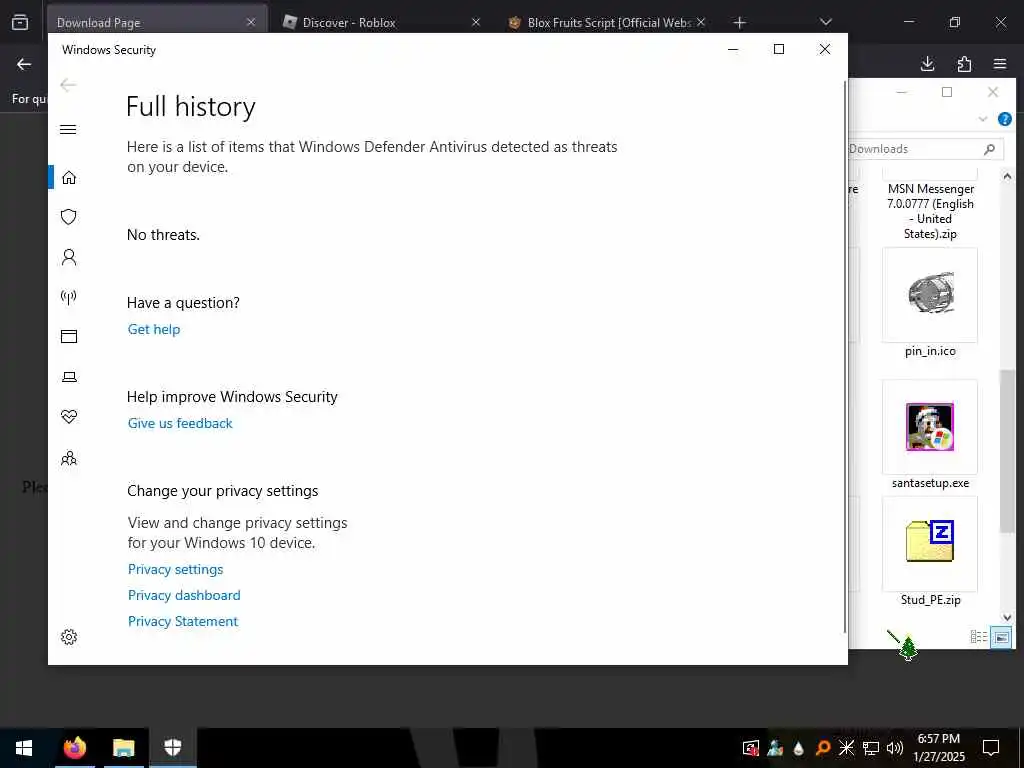Open the volume control in system tray
Viewport: 1024px width, 768px height.
point(895,748)
